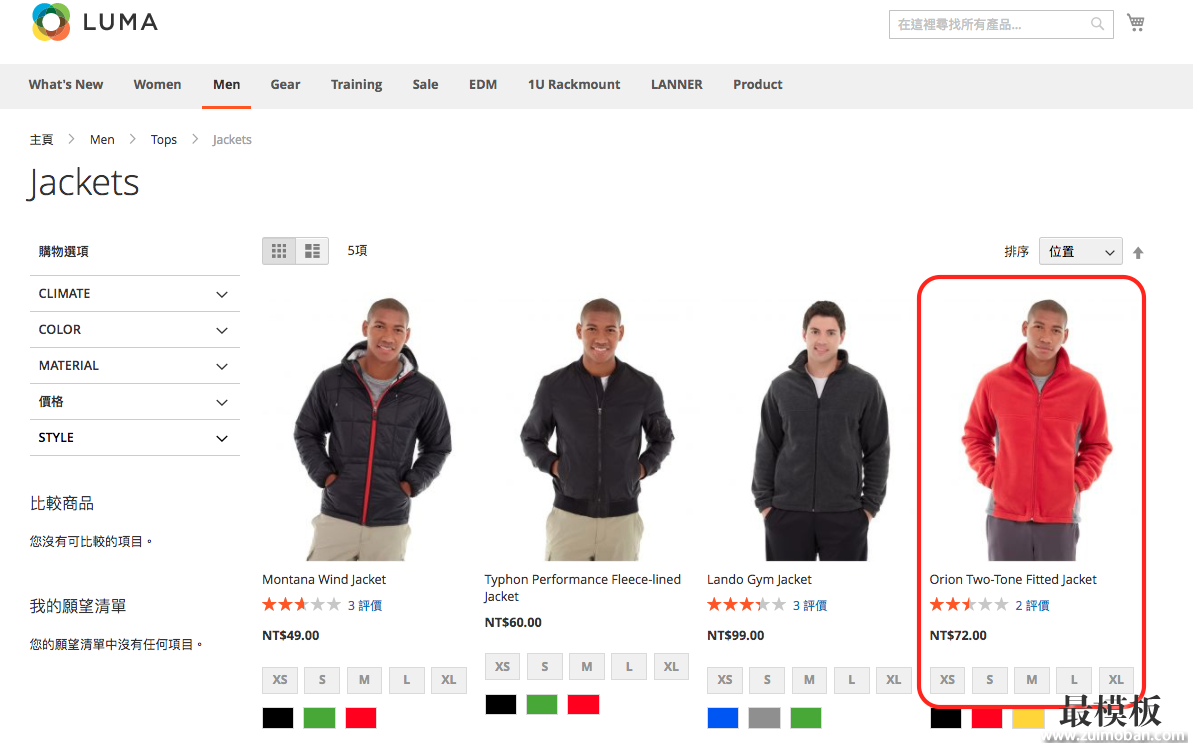Open the Product menu

click(x=758, y=84)
